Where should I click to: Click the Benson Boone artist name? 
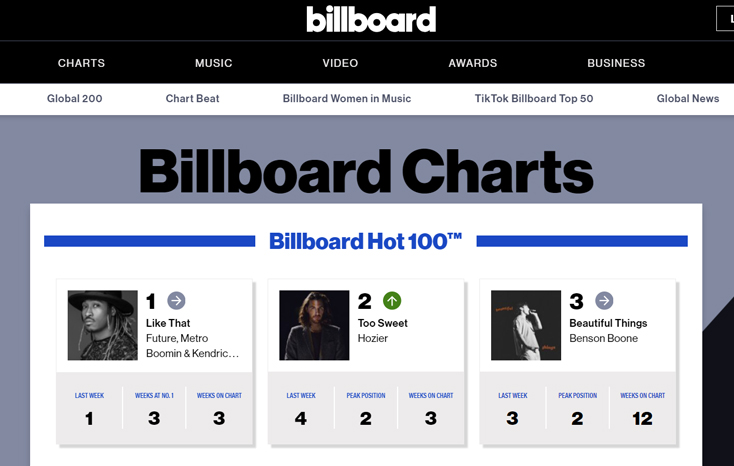tap(603, 338)
